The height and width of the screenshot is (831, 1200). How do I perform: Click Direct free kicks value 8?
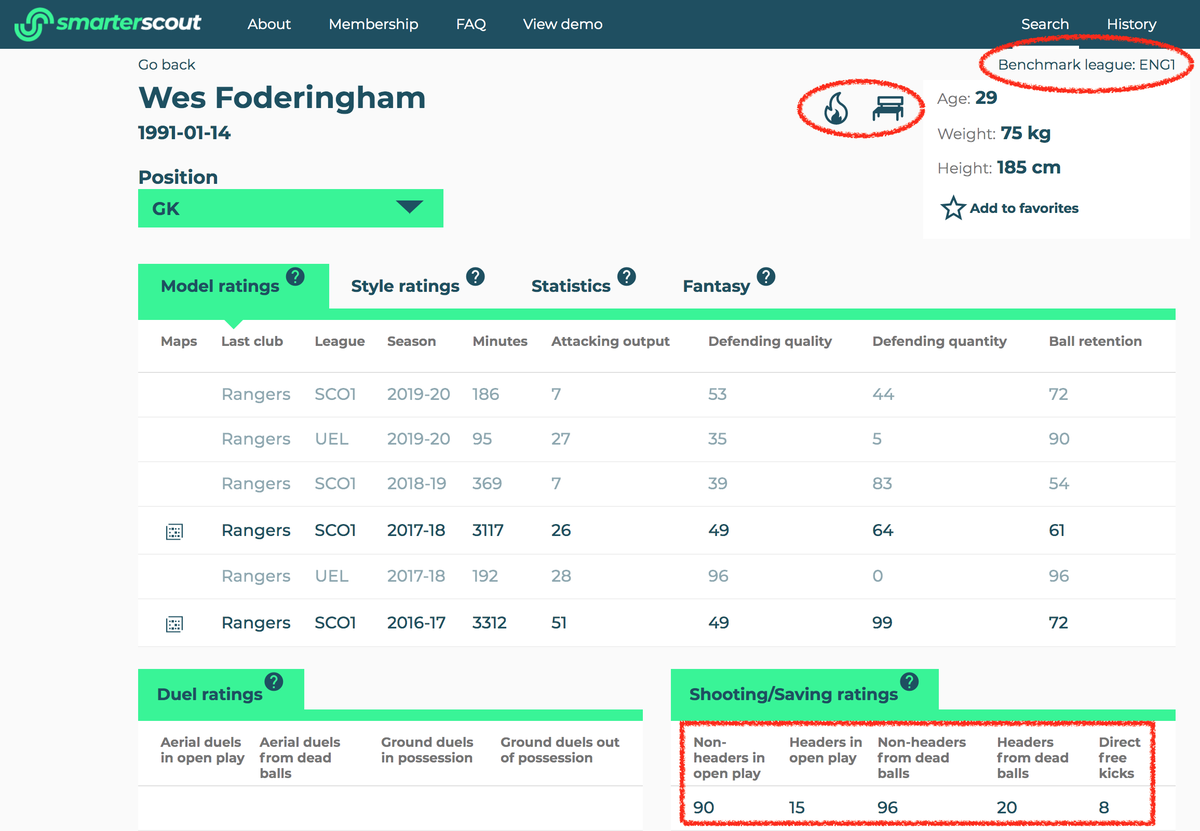pos(1104,808)
